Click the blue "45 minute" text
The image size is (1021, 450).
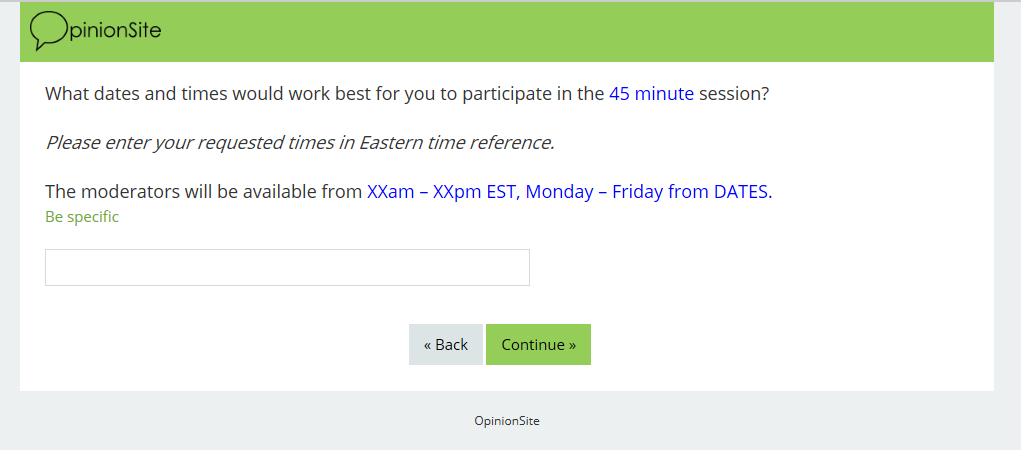point(651,95)
